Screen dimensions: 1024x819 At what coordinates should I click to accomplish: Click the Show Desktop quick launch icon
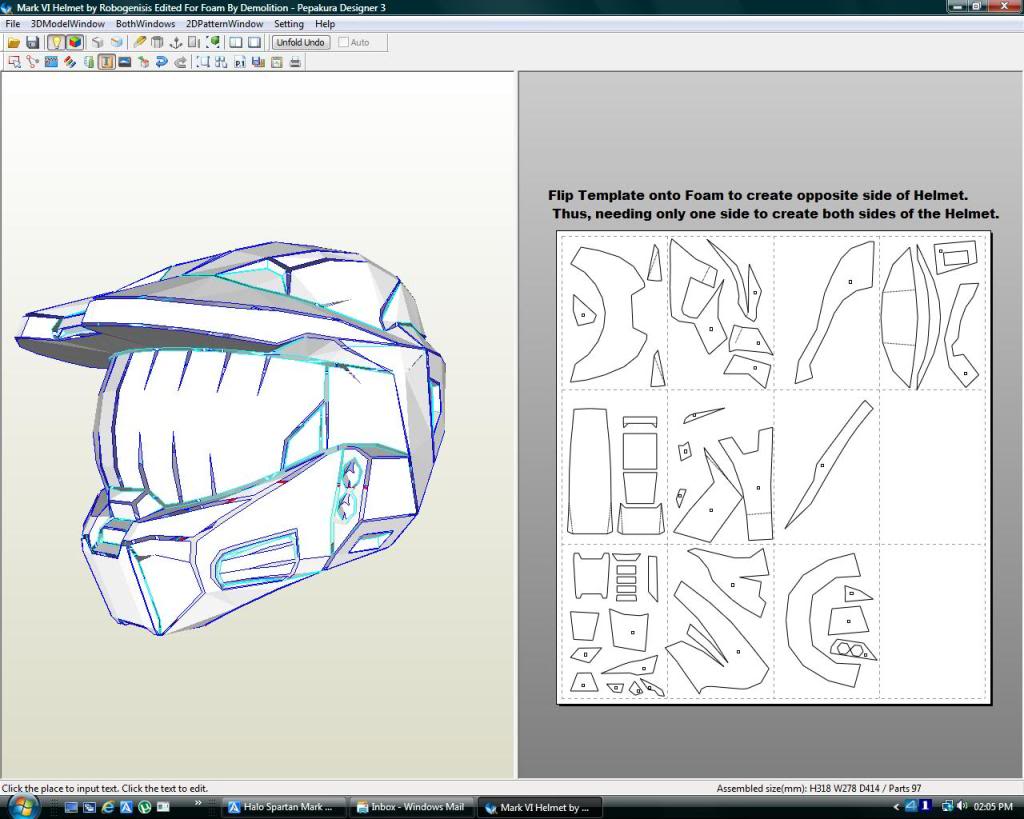tap(71, 807)
